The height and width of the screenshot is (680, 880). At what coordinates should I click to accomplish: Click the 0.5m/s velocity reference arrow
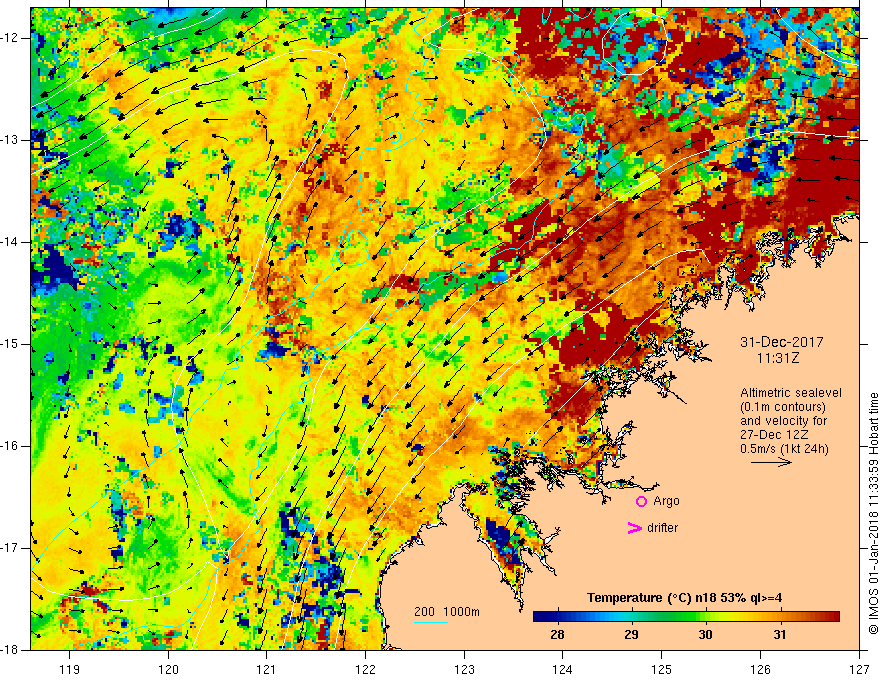point(771,462)
